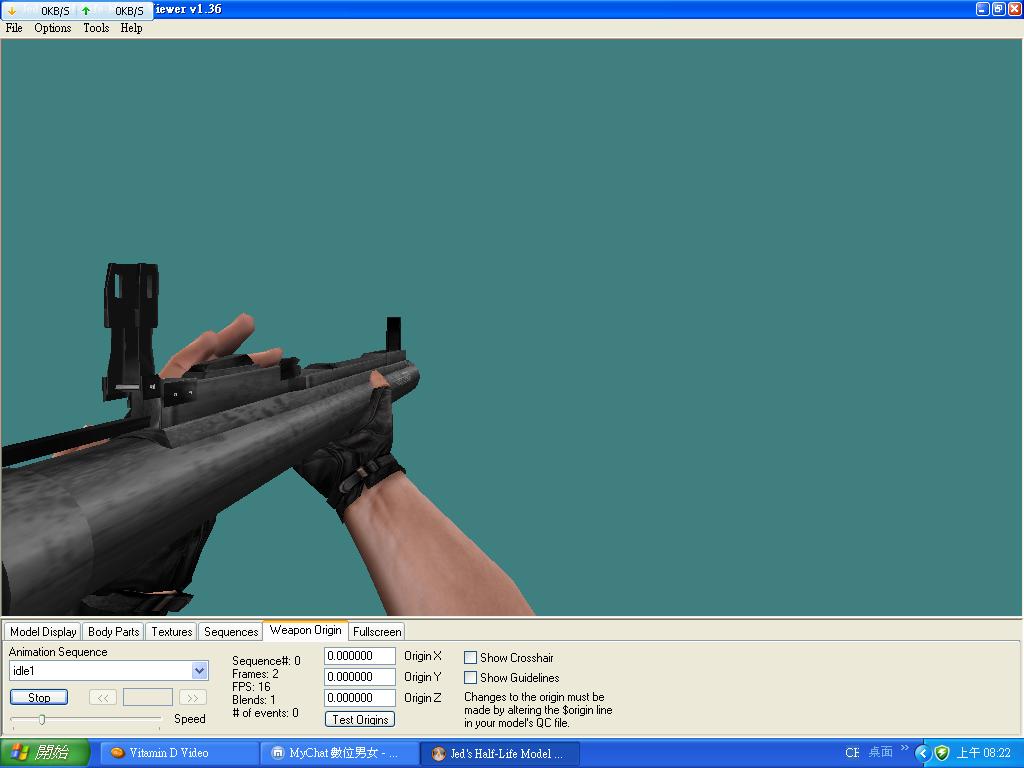The image size is (1024, 768).
Task: Enable the Show Crosshair checkbox
Action: 470,658
